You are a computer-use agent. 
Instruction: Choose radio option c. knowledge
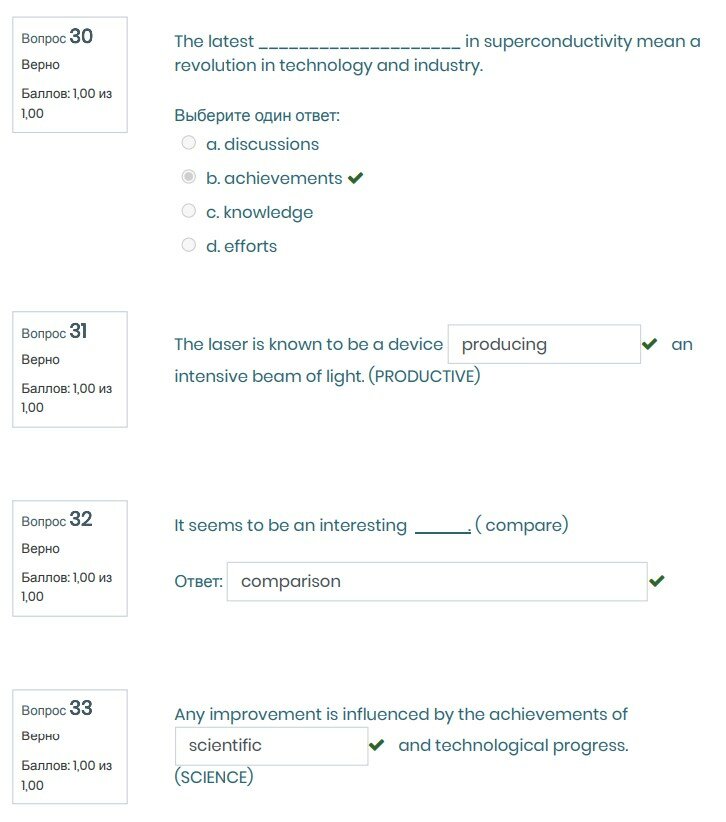[x=189, y=211]
